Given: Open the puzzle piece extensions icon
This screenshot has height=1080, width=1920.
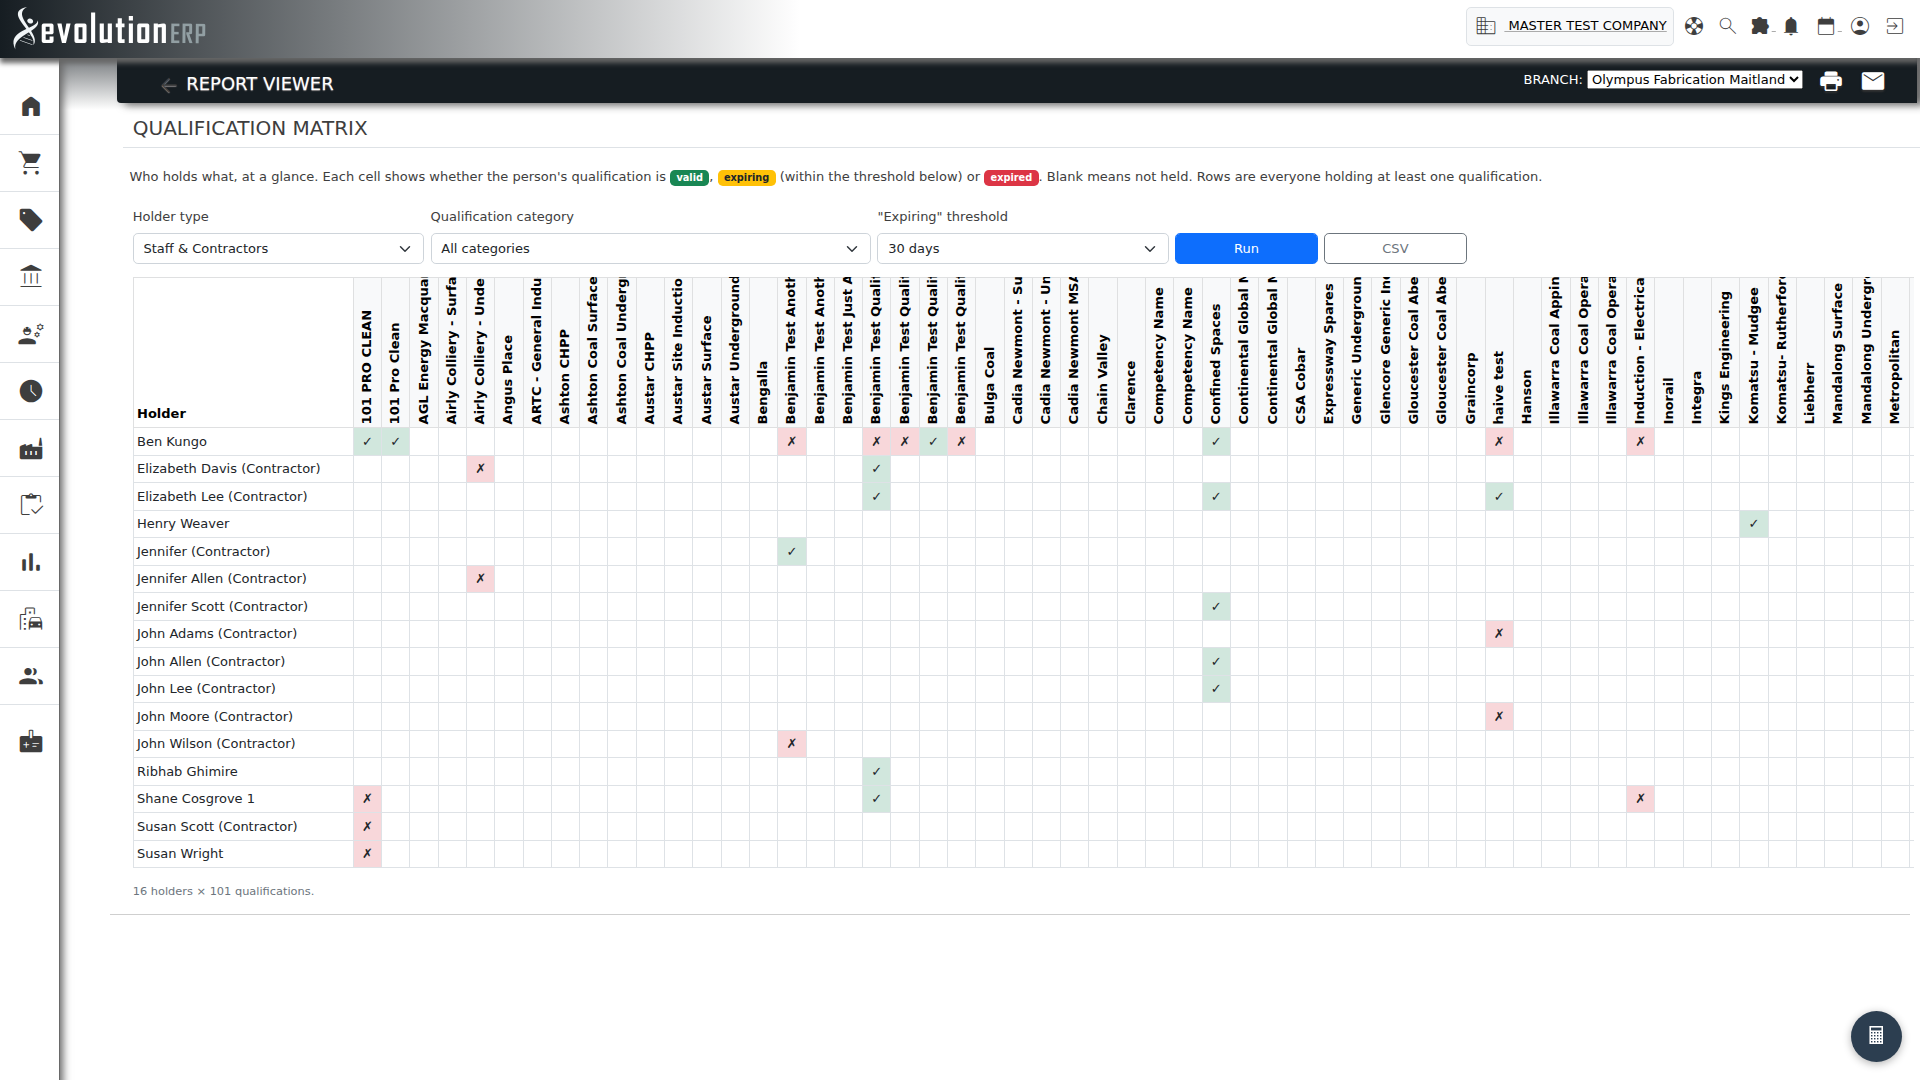Looking at the screenshot, I should click(1760, 26).
